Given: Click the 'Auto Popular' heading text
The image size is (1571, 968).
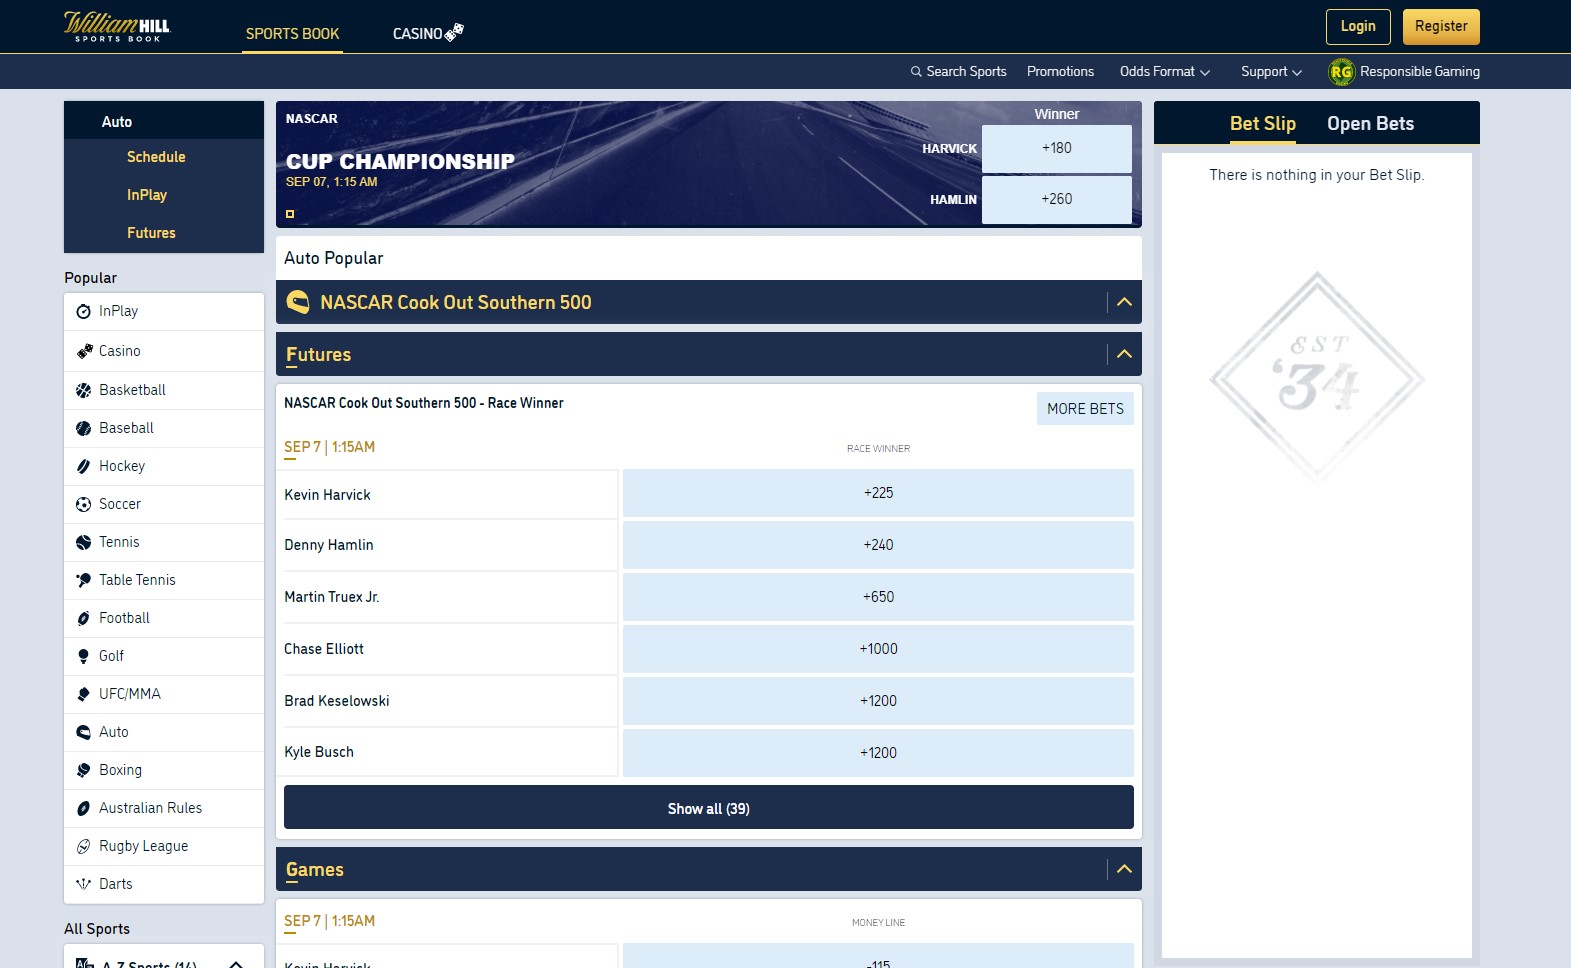Looking at the screenshot, I should tap(334, 258).
